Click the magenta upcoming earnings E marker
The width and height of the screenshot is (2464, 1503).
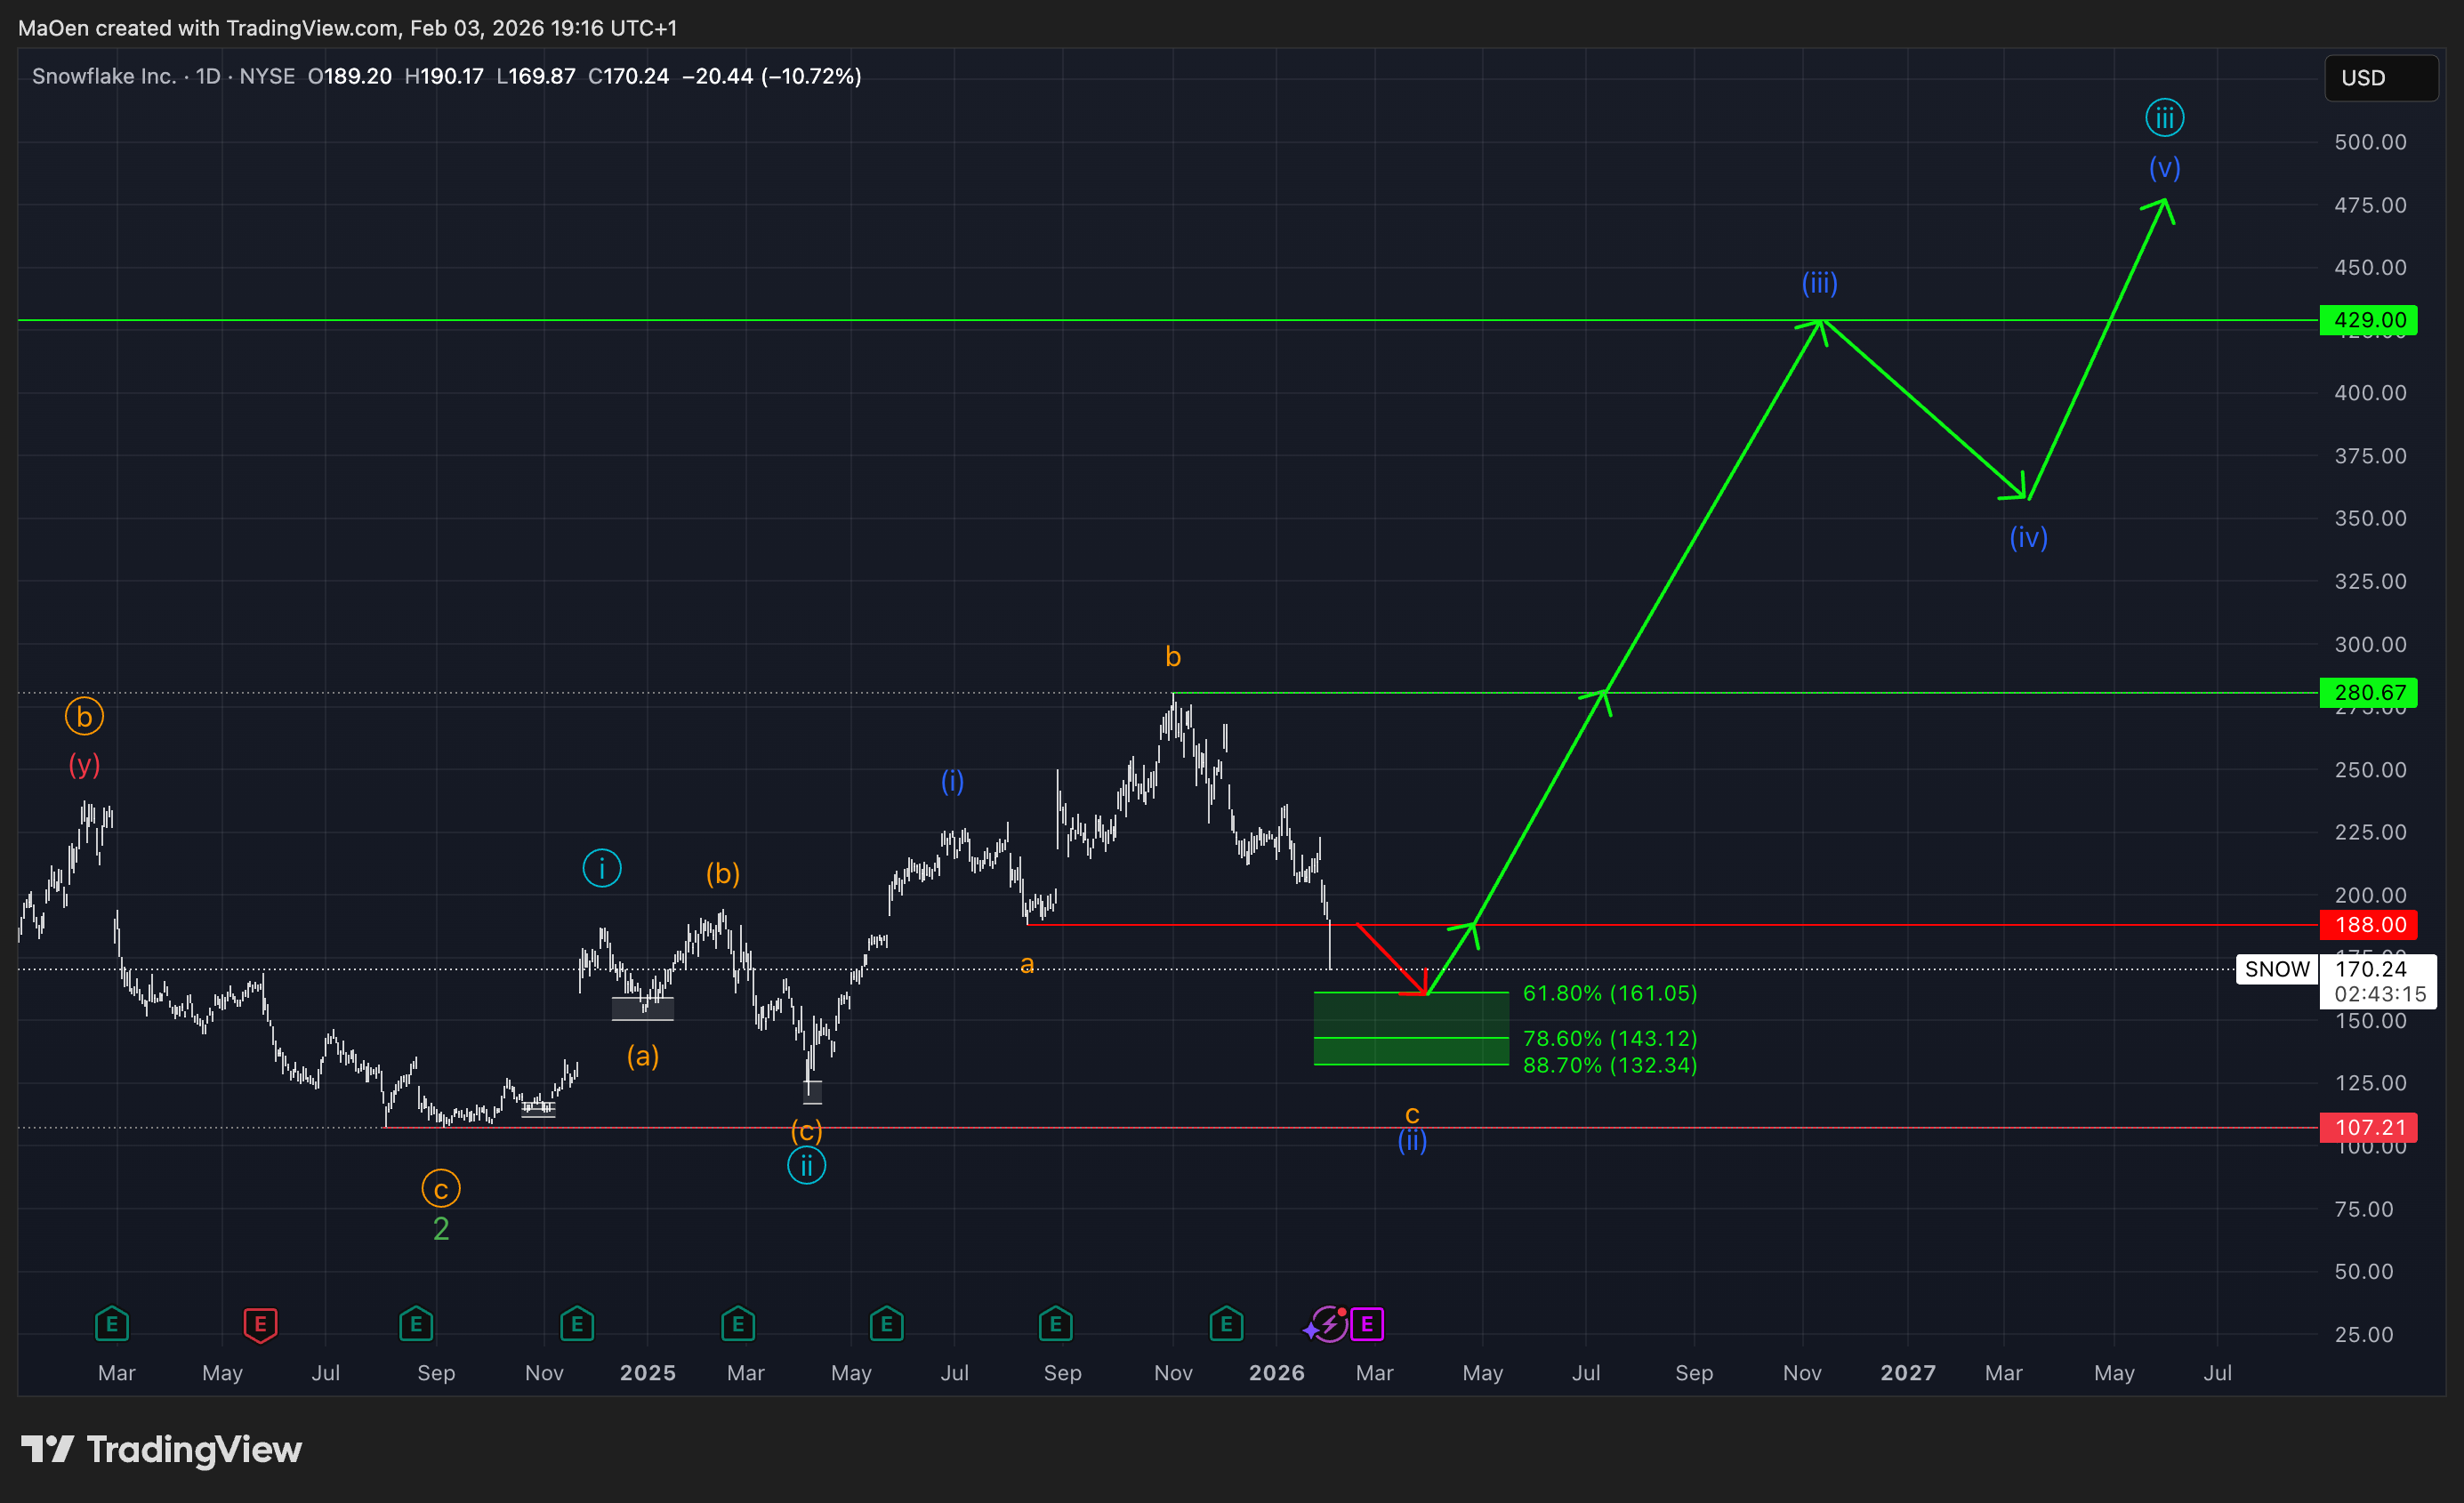click(1367, 1324)
